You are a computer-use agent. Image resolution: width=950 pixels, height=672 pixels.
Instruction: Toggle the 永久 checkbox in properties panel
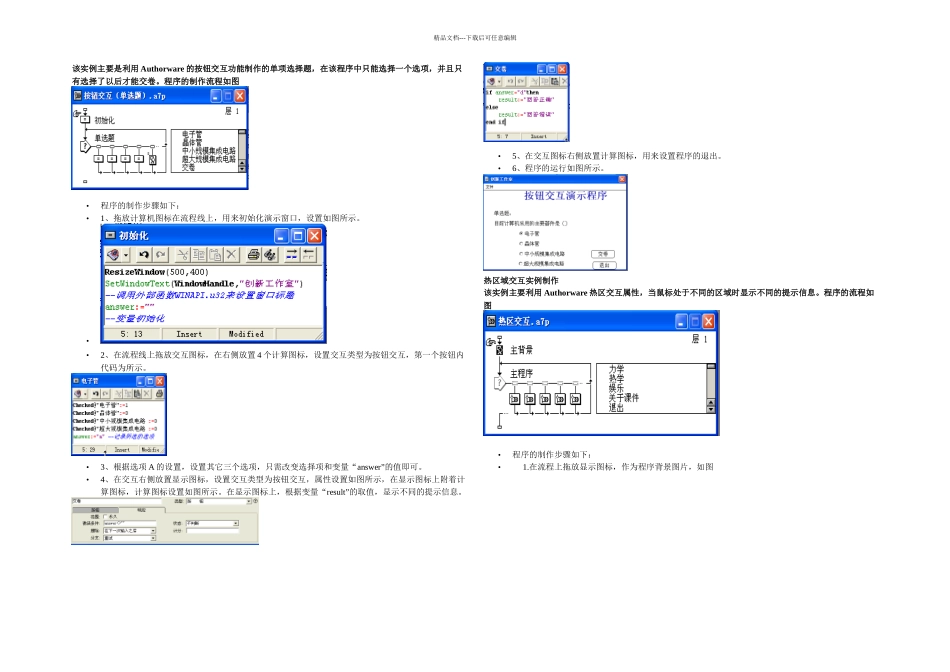(x=105, y=517)
